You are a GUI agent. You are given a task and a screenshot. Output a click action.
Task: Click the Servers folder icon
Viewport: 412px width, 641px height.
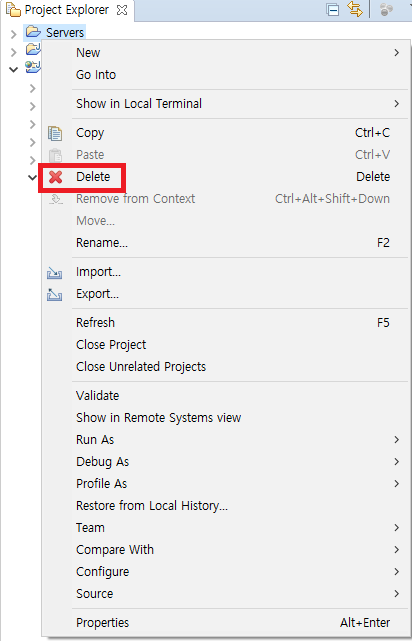(34, 32)
